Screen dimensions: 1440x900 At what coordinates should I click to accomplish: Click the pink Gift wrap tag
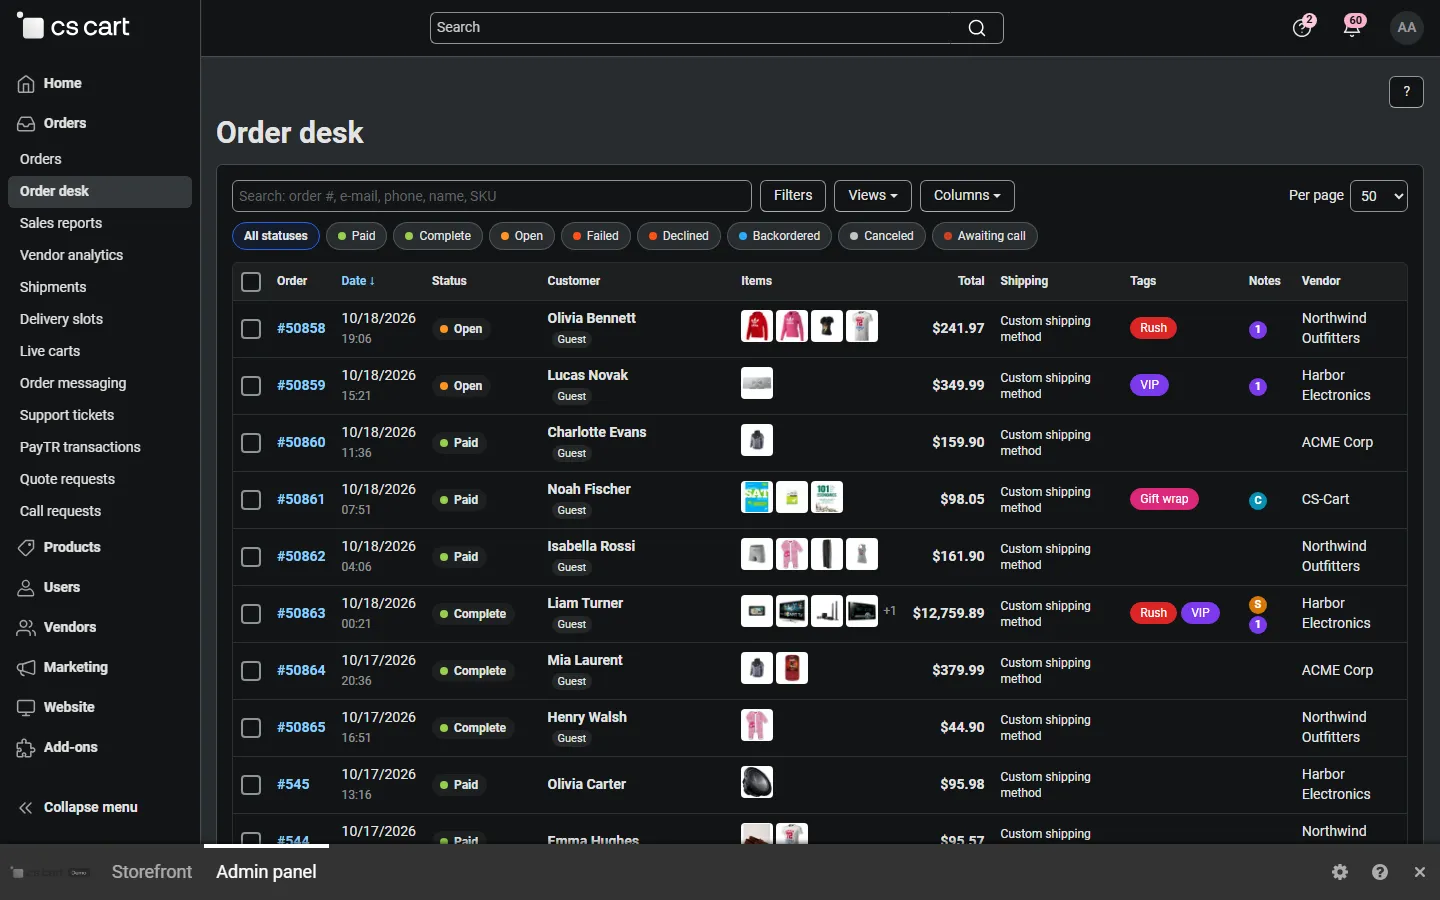[x=1164, y=499]
